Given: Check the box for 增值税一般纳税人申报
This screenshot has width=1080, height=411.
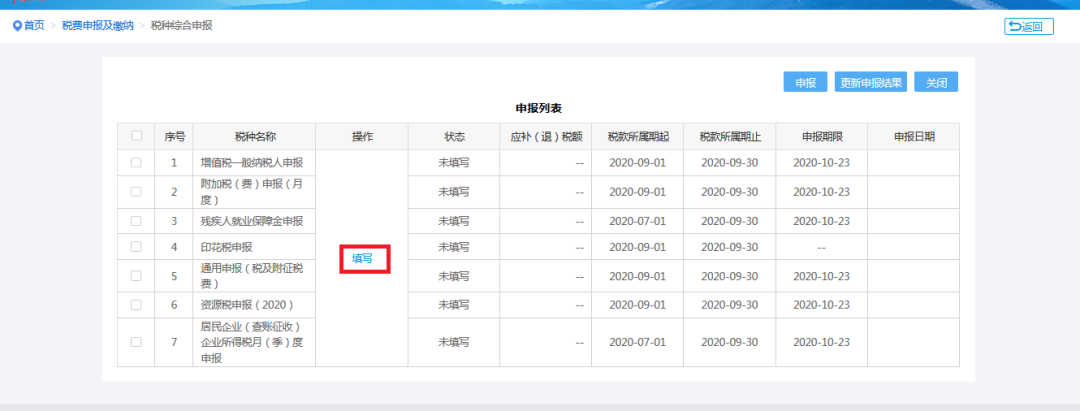Looking at the screenshot, I should tap(136, 162).
